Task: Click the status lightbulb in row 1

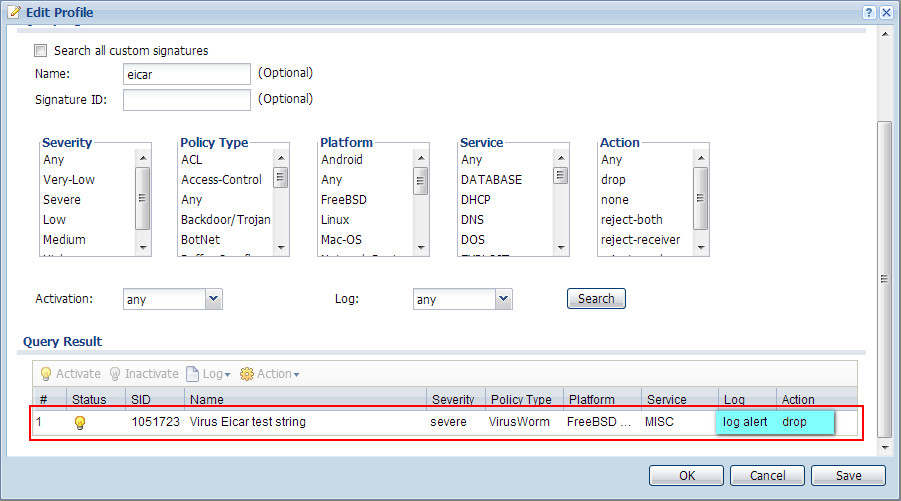Action: coord(80,423)
